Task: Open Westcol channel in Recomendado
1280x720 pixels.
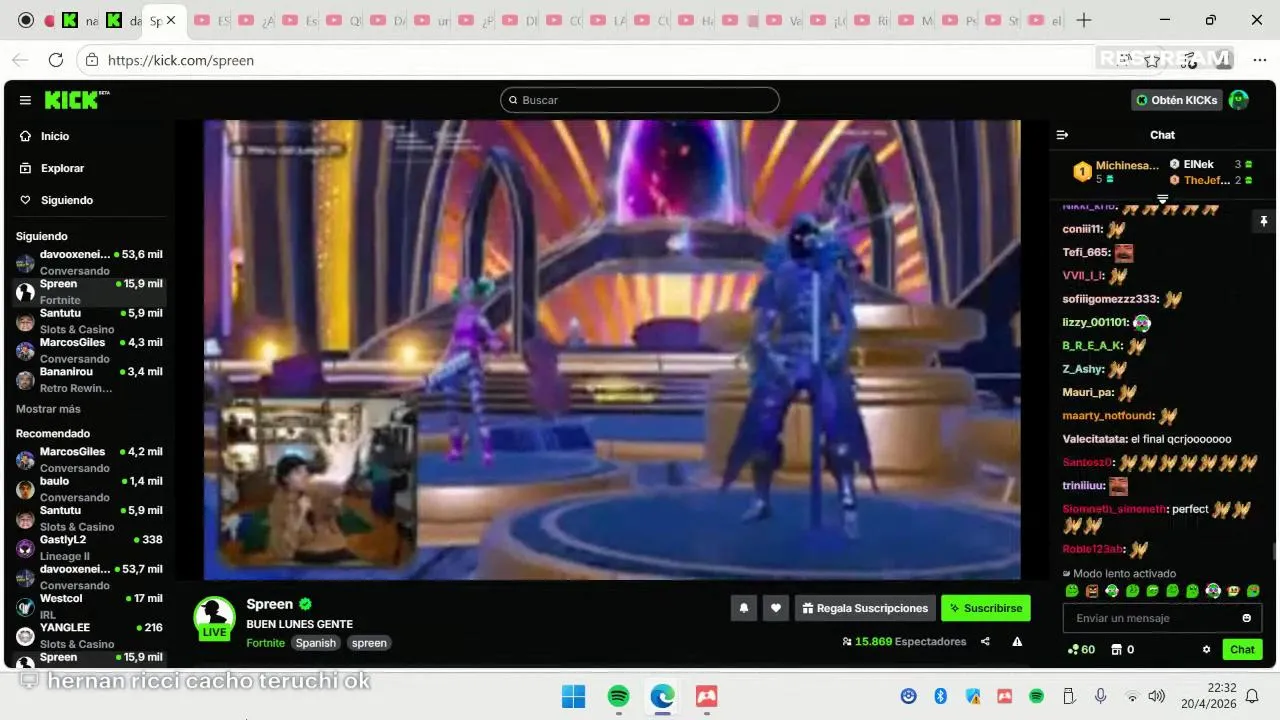Action: 89,606
